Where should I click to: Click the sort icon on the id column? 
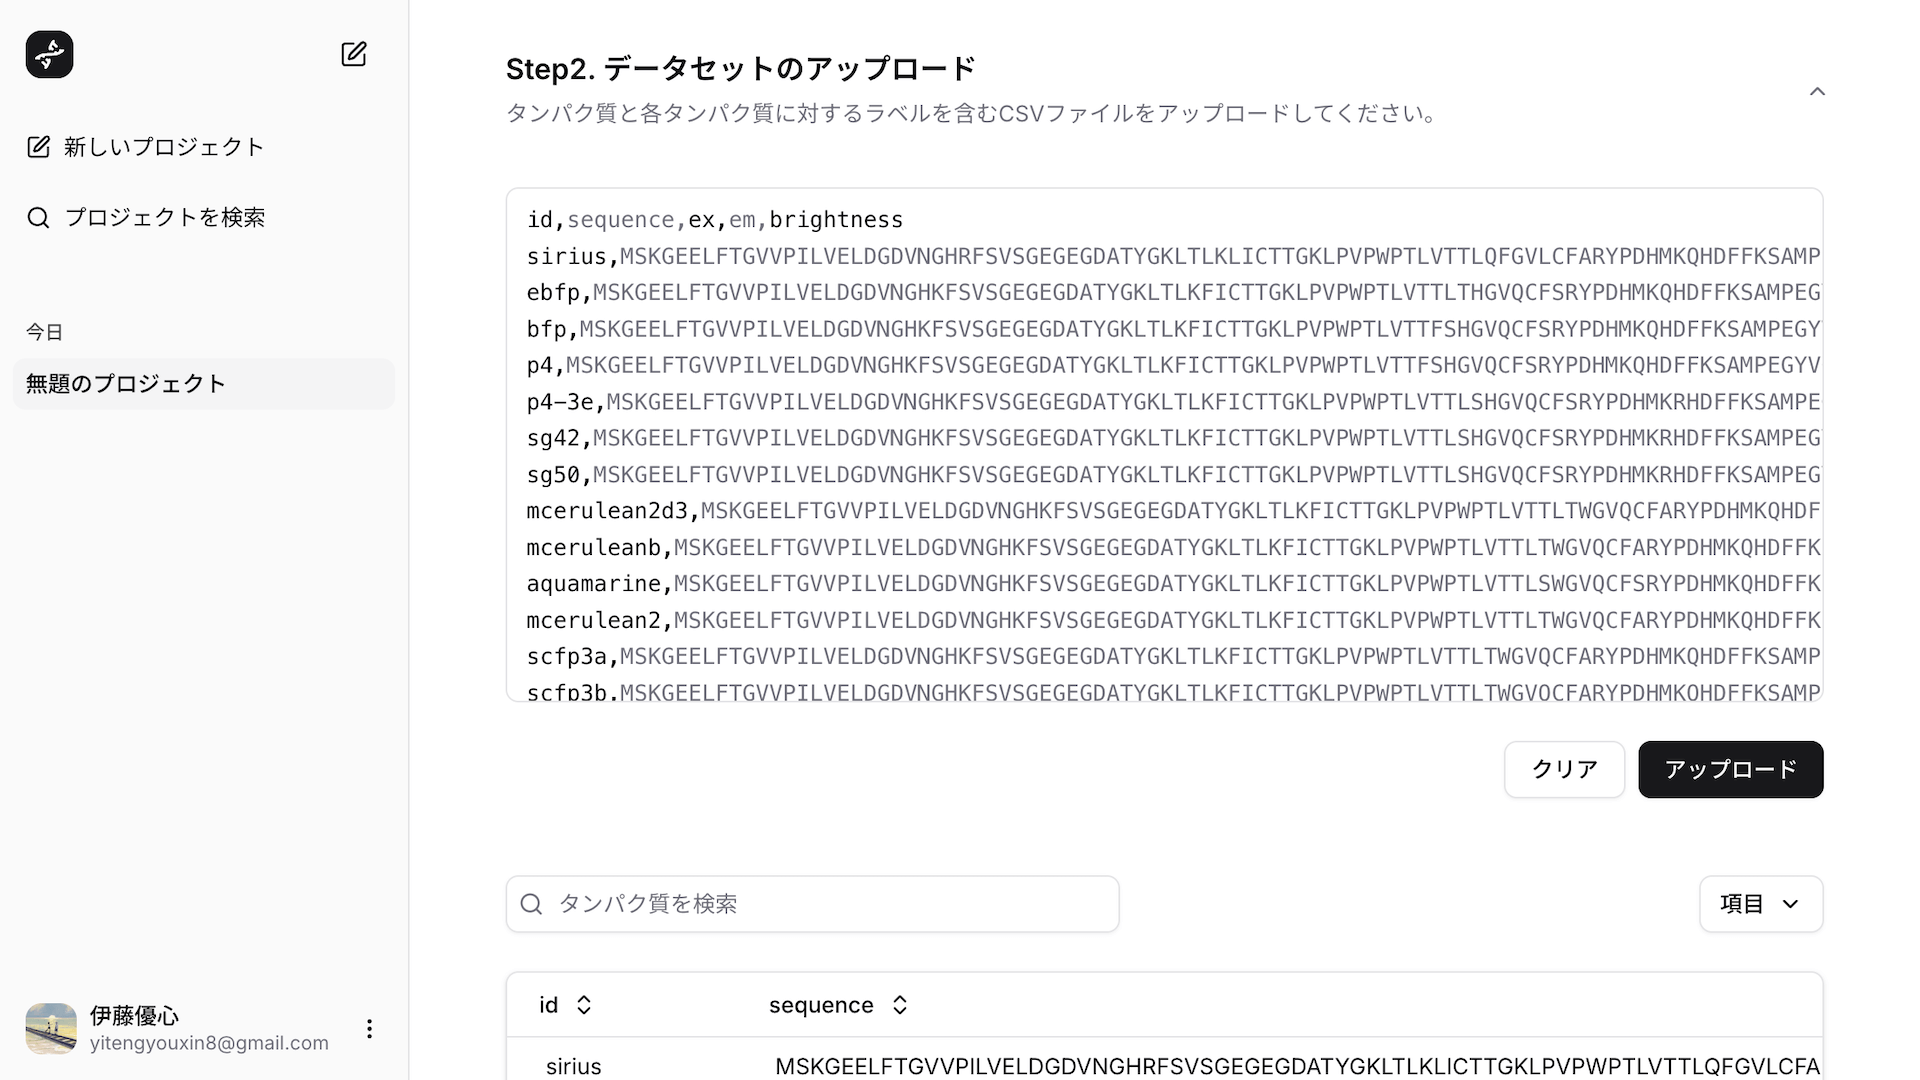click(x=585, y=1005)
